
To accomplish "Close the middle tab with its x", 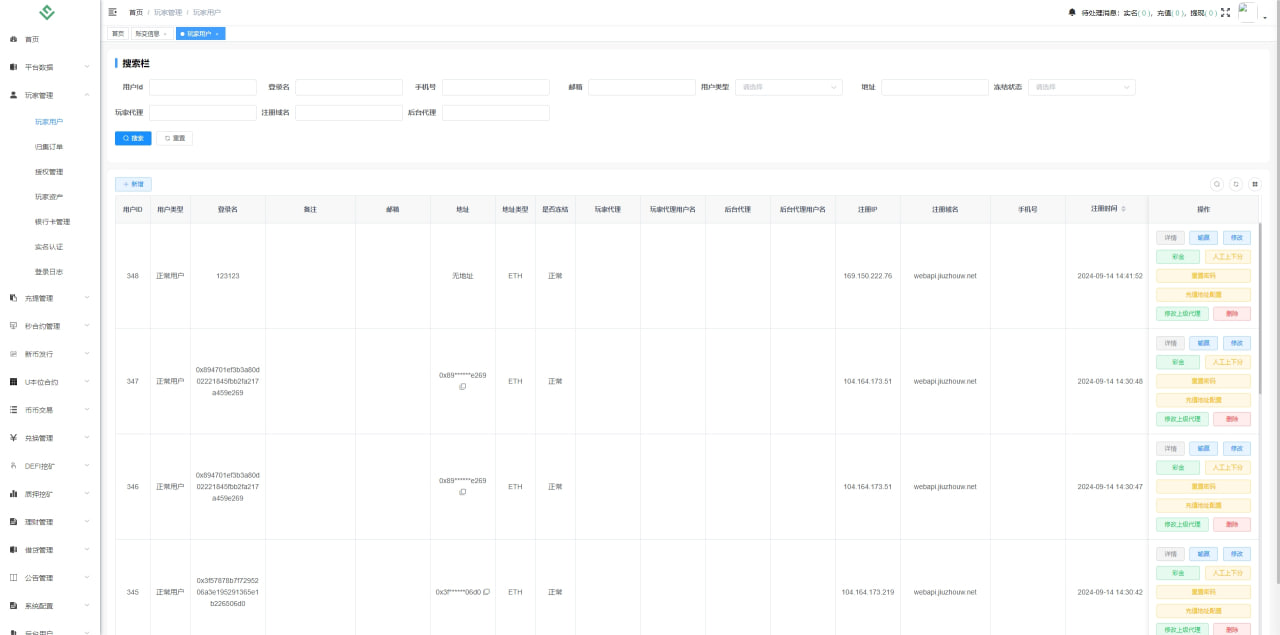I will [x=165, y=34].
